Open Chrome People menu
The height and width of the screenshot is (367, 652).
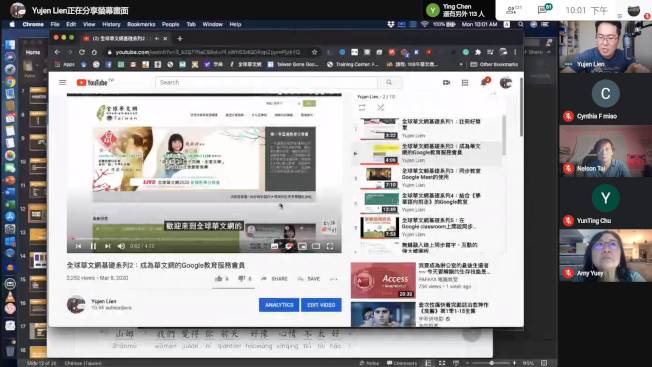pyautogui.click(x=170, y=24)
